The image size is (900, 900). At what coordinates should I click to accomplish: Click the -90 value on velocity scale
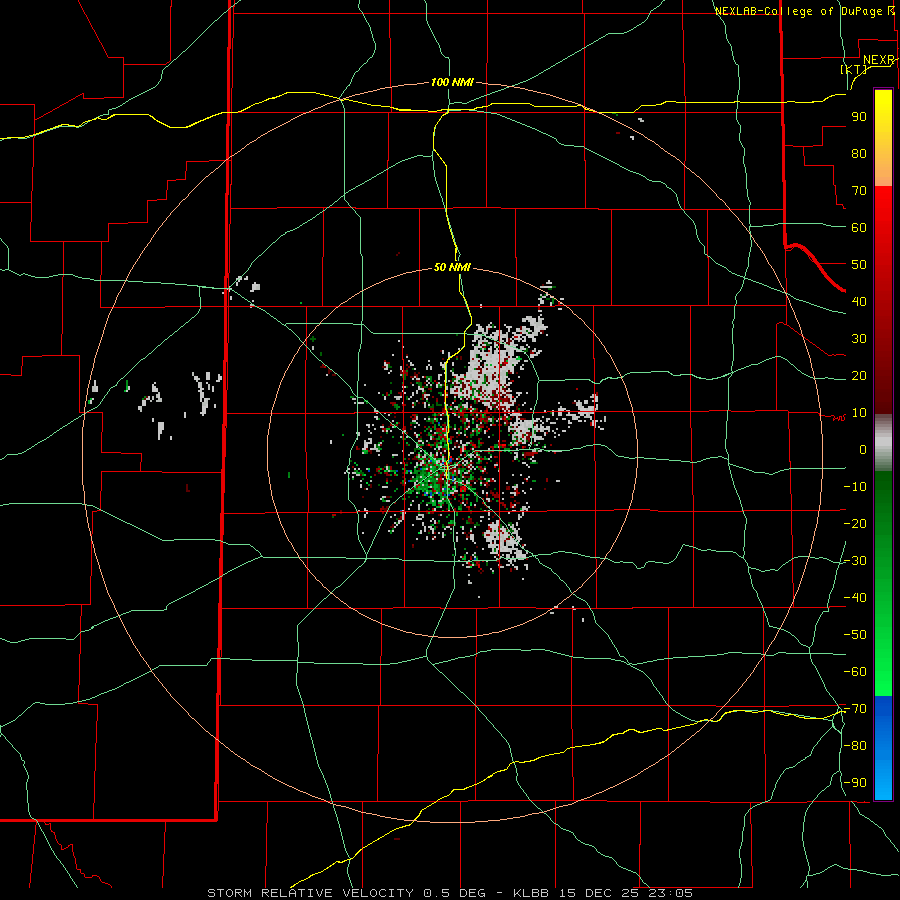point(855,783)
